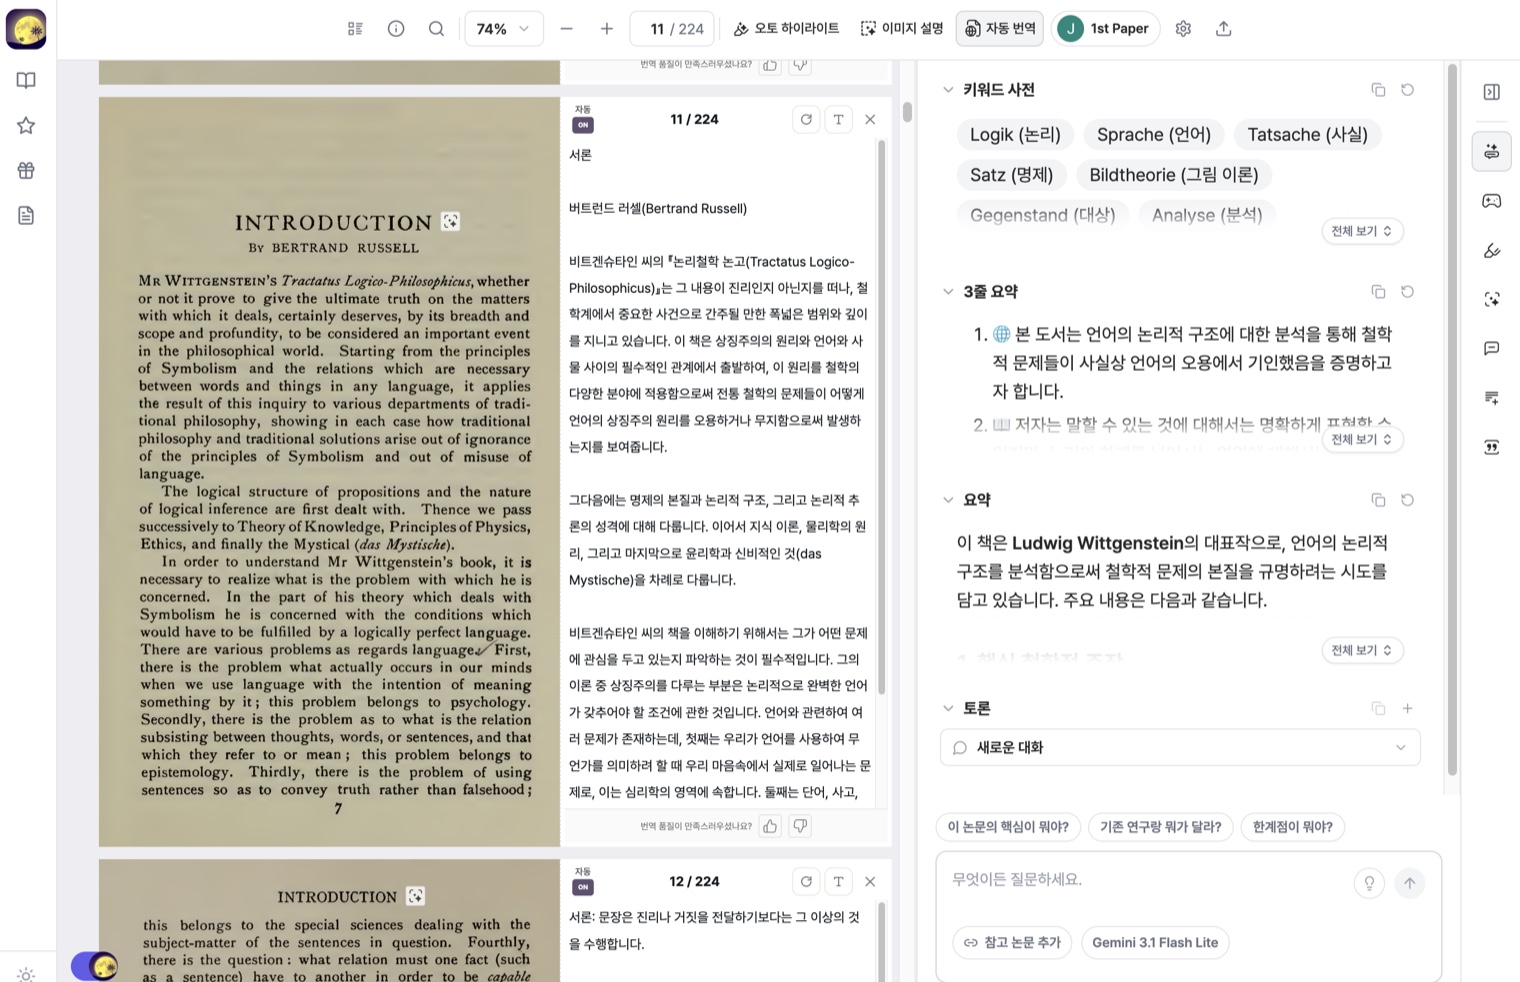
Task: Click the 참고 논문 추가 button
Action: 1012,943
